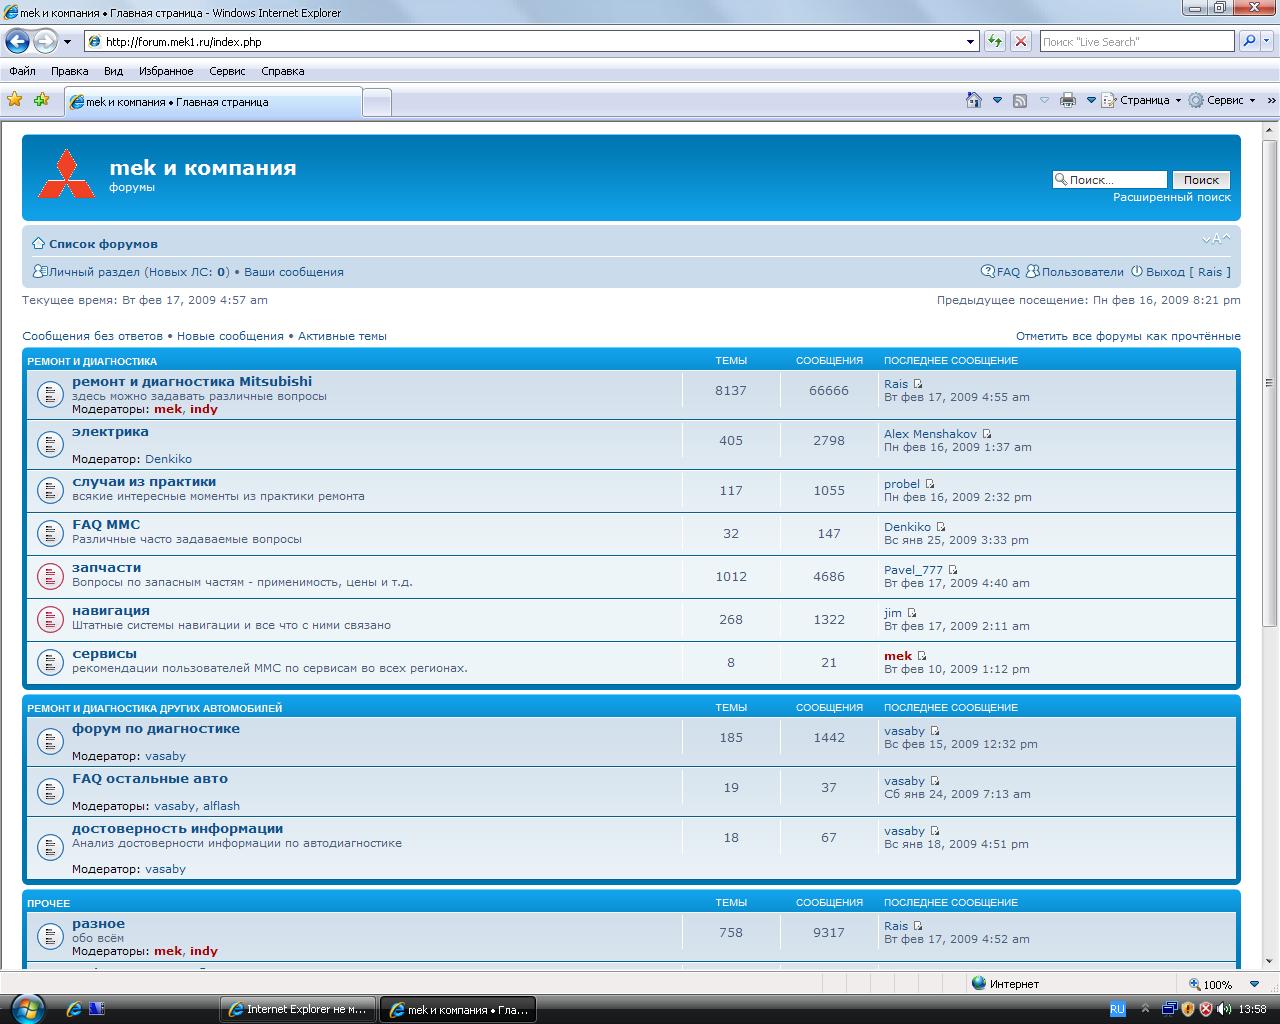
Task: Click 'Отметить все форумы как прочтённые'
Action: pos(1128,336)
